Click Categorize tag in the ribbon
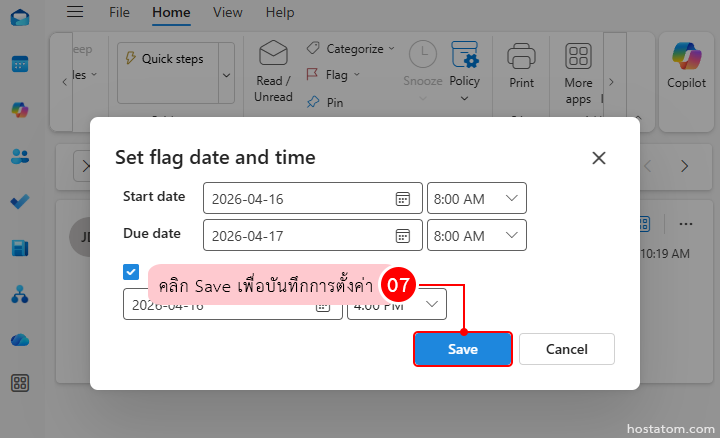 pos(350,49)
